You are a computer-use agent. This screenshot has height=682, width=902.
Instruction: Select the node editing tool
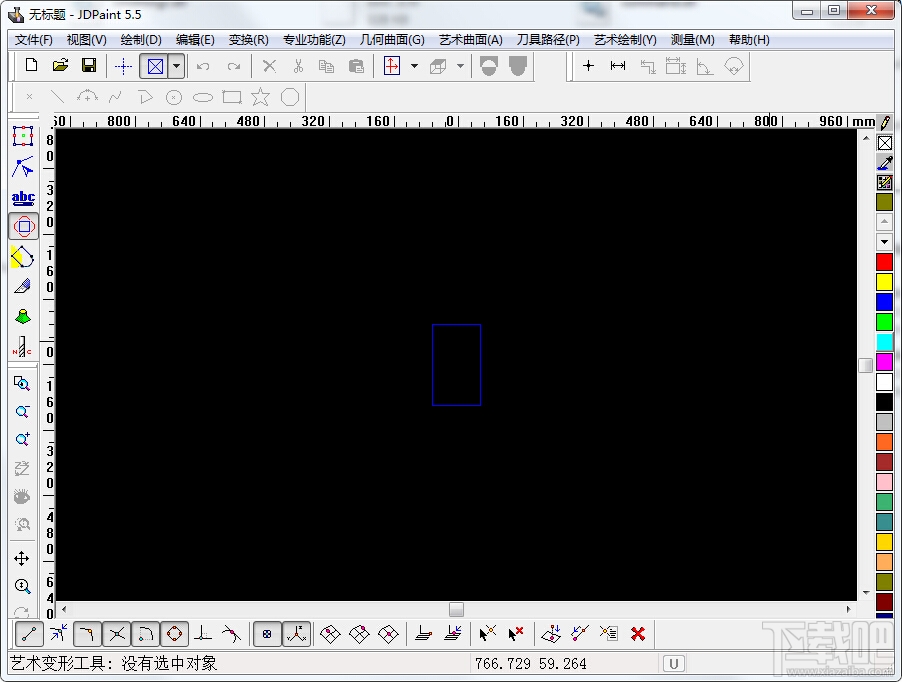pyautogui.click(x=23, y=167)
